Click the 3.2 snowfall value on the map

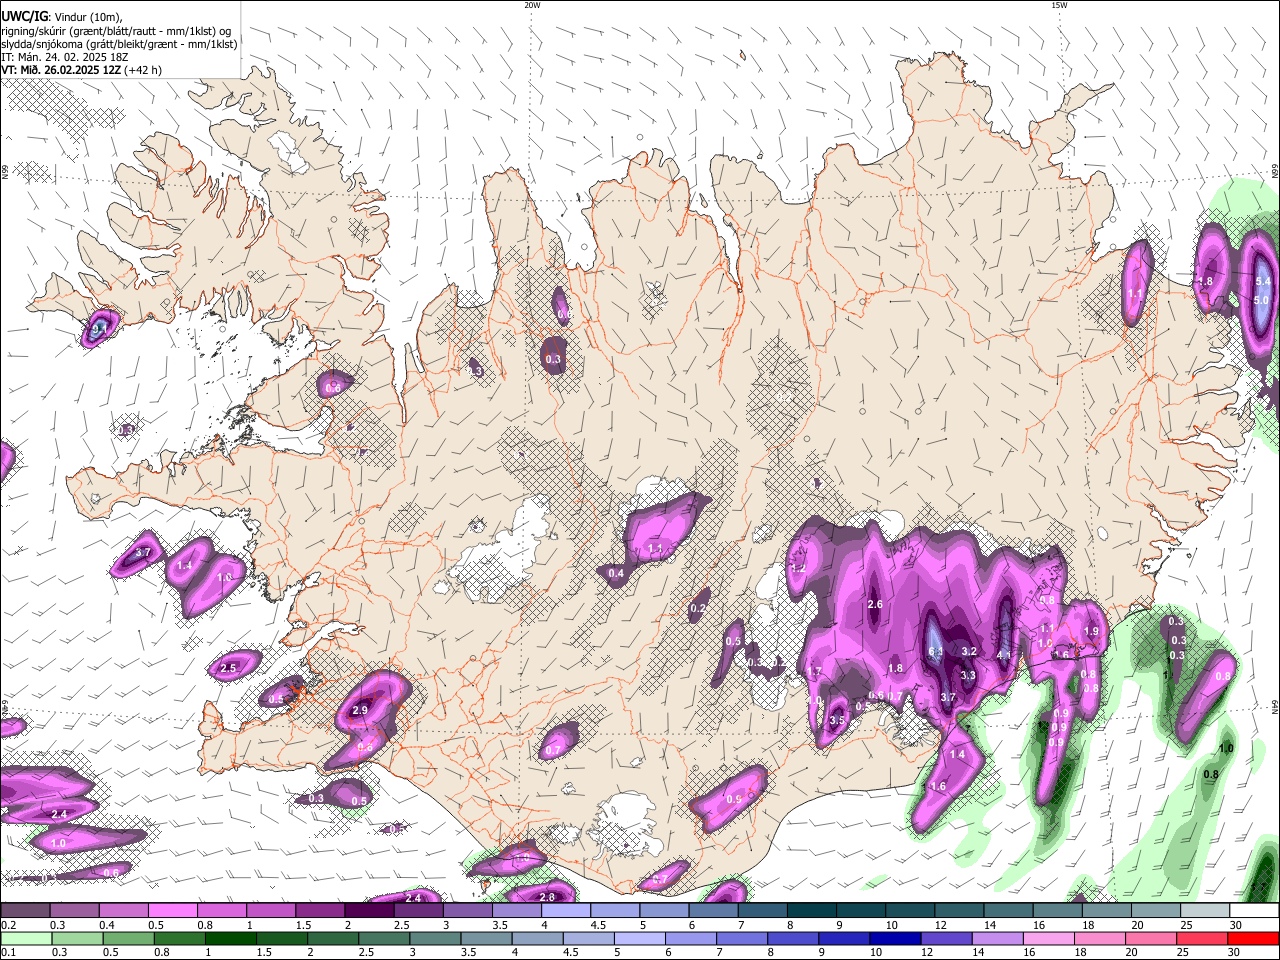968,651
